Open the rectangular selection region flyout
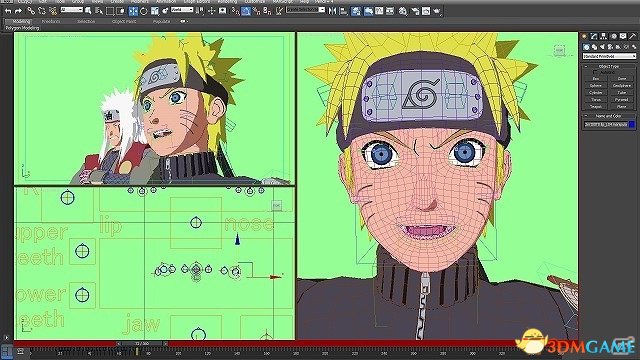640x360 pixels. (x=110, y=11)
